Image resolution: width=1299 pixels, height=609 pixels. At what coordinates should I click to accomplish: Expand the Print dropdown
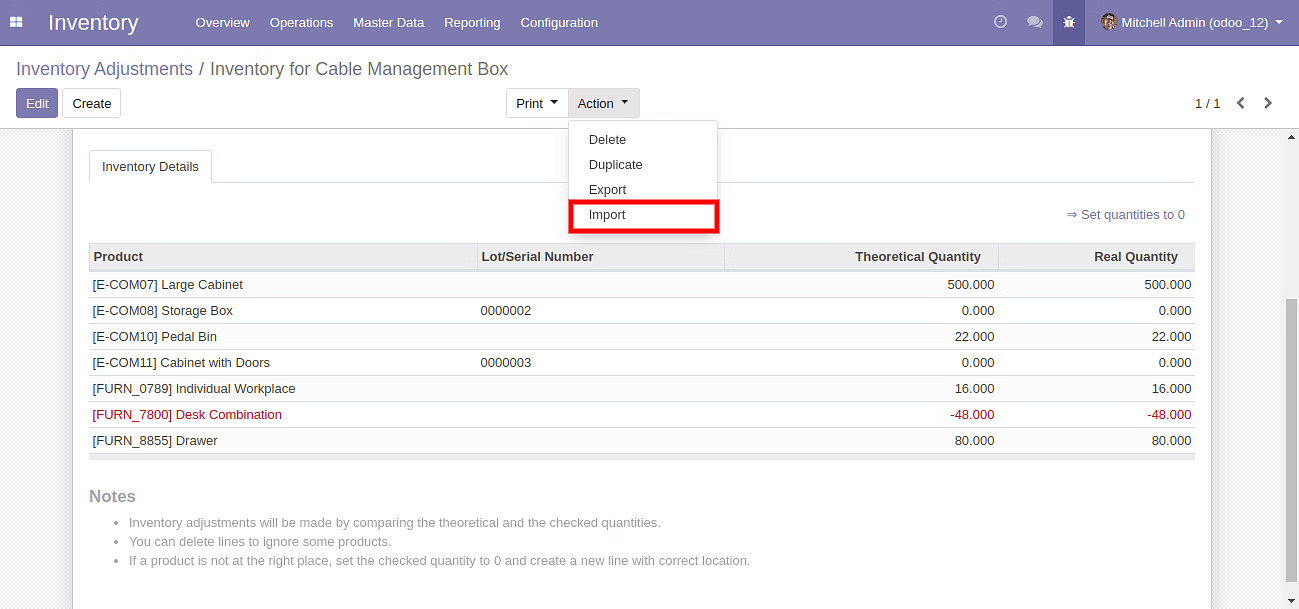(537, 103)
